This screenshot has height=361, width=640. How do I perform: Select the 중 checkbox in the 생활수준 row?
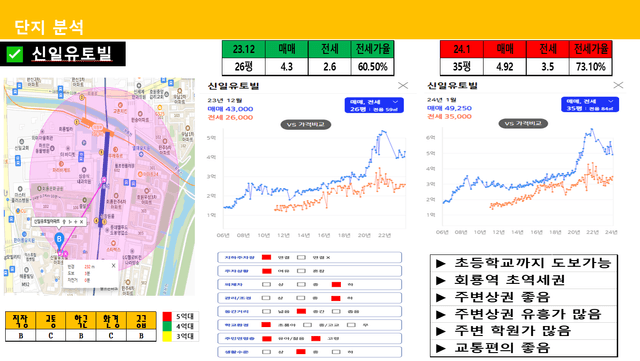(301, 352)
